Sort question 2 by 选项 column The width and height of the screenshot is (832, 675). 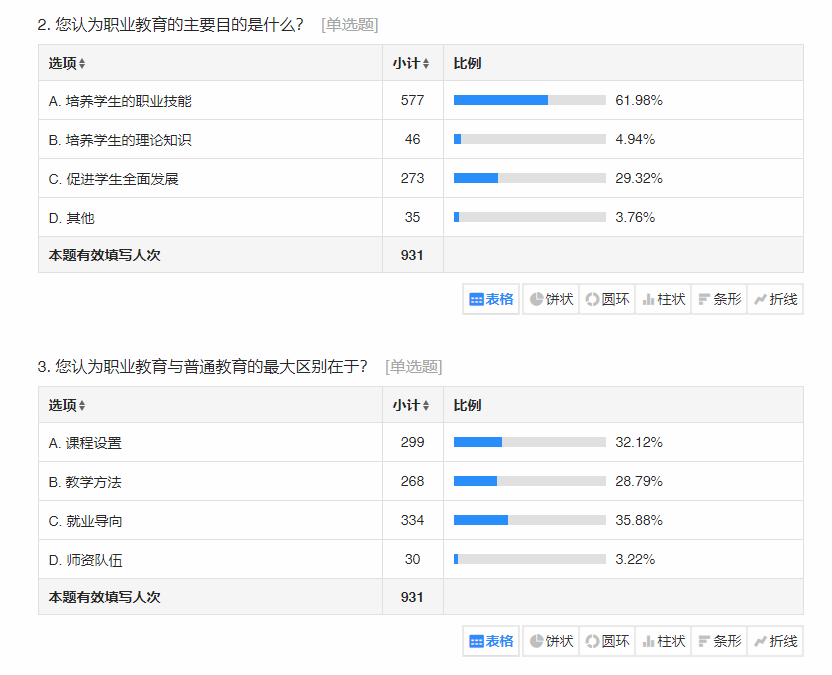[68, 64]
